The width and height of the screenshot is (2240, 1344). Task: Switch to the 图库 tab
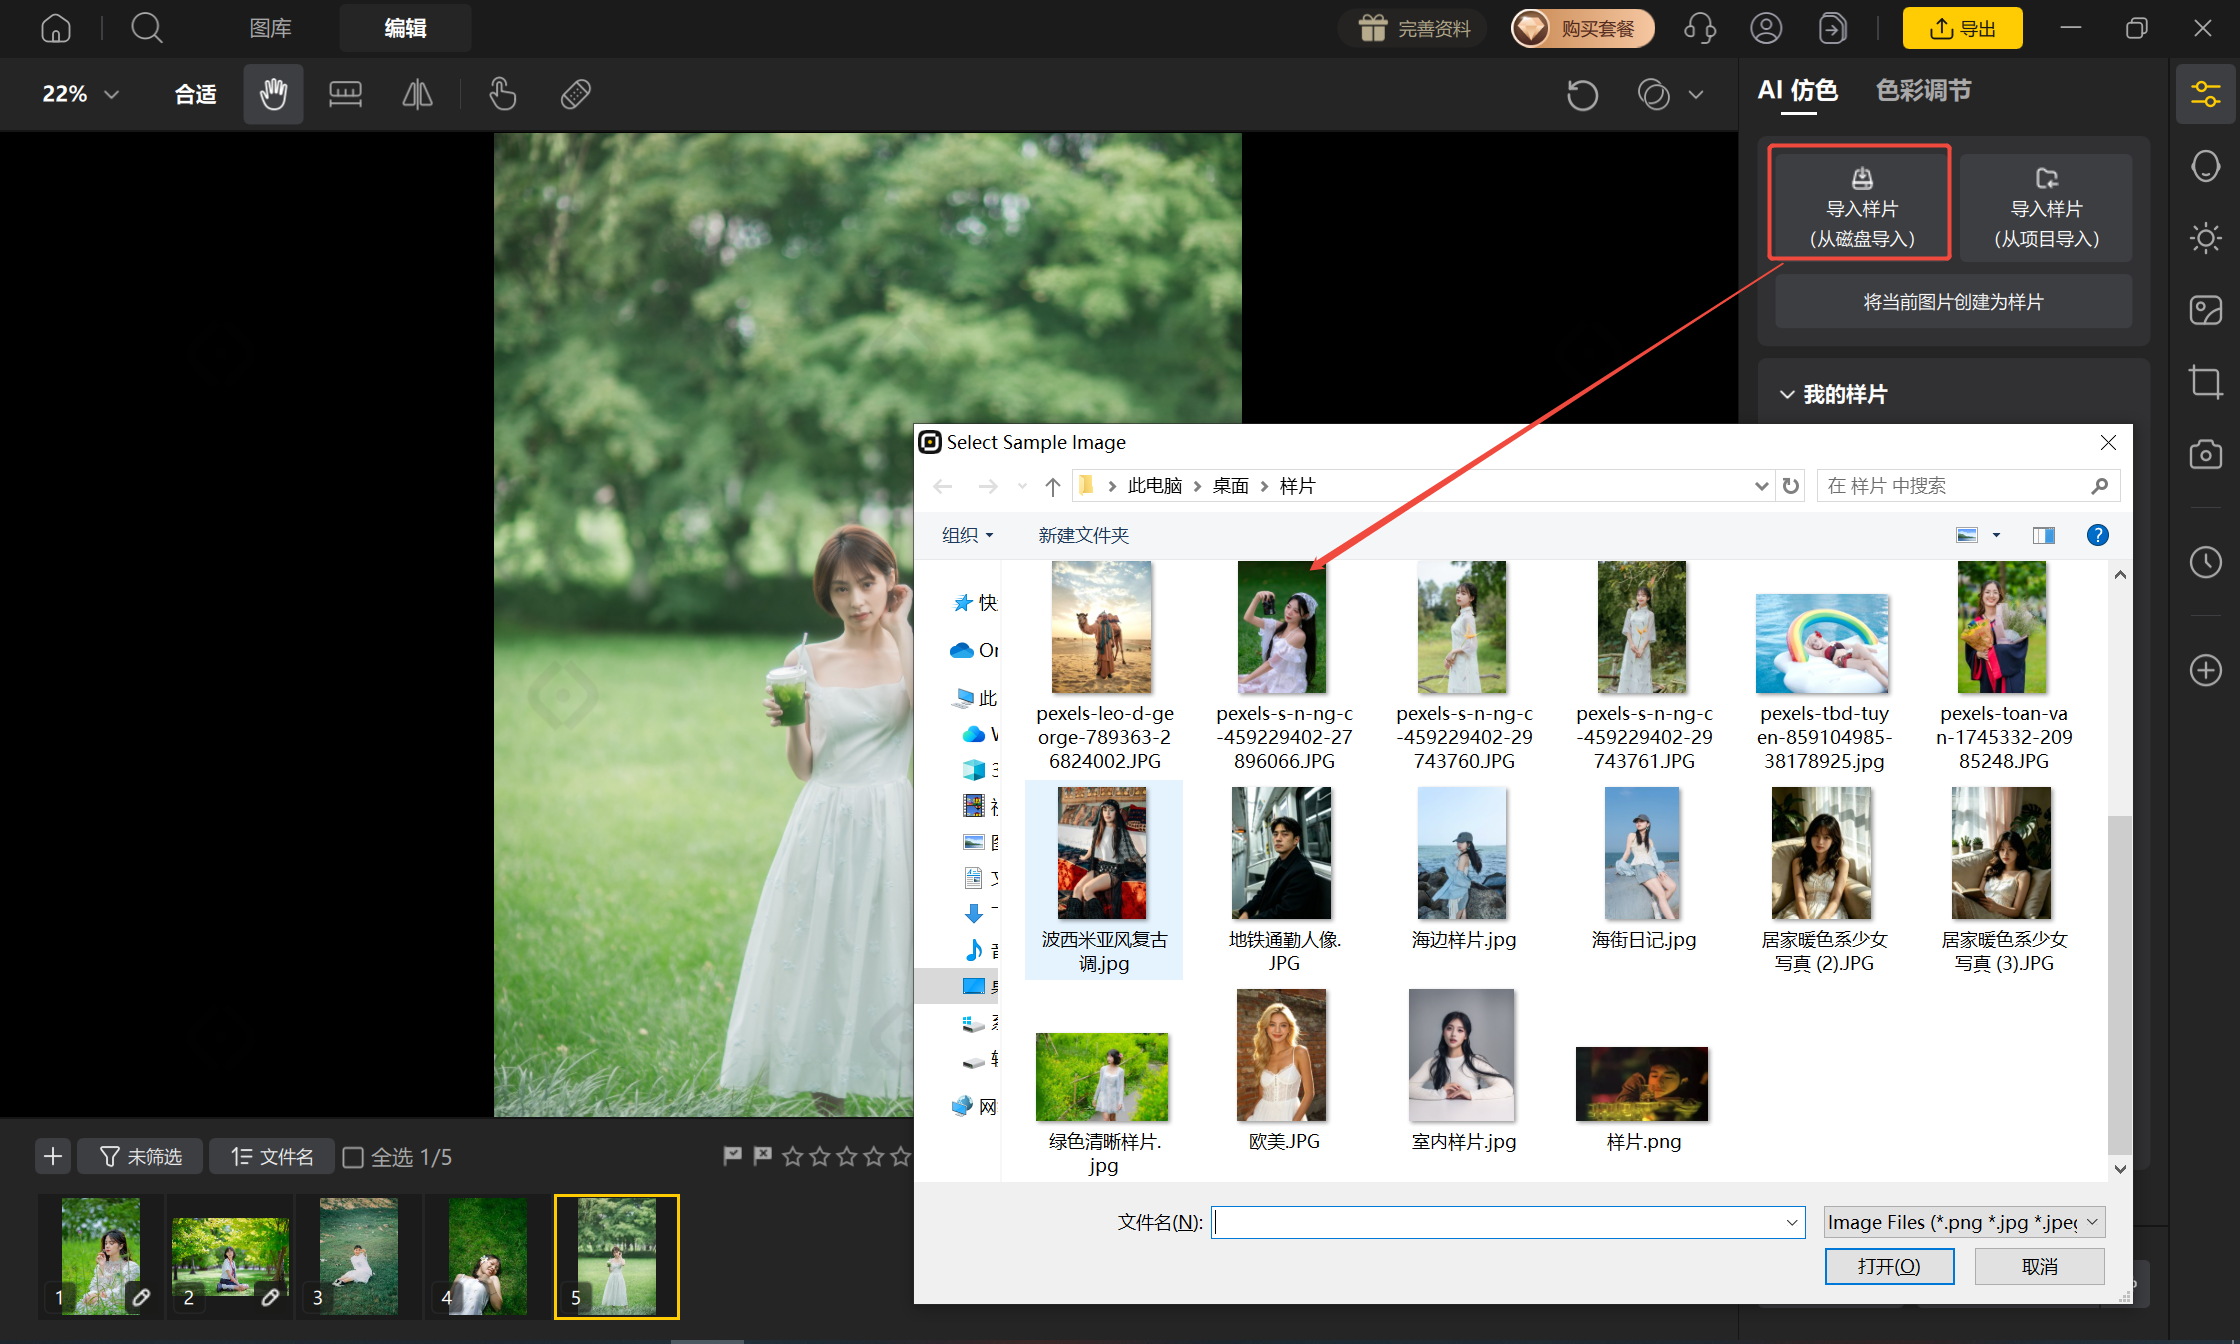(x=270, y=28)
